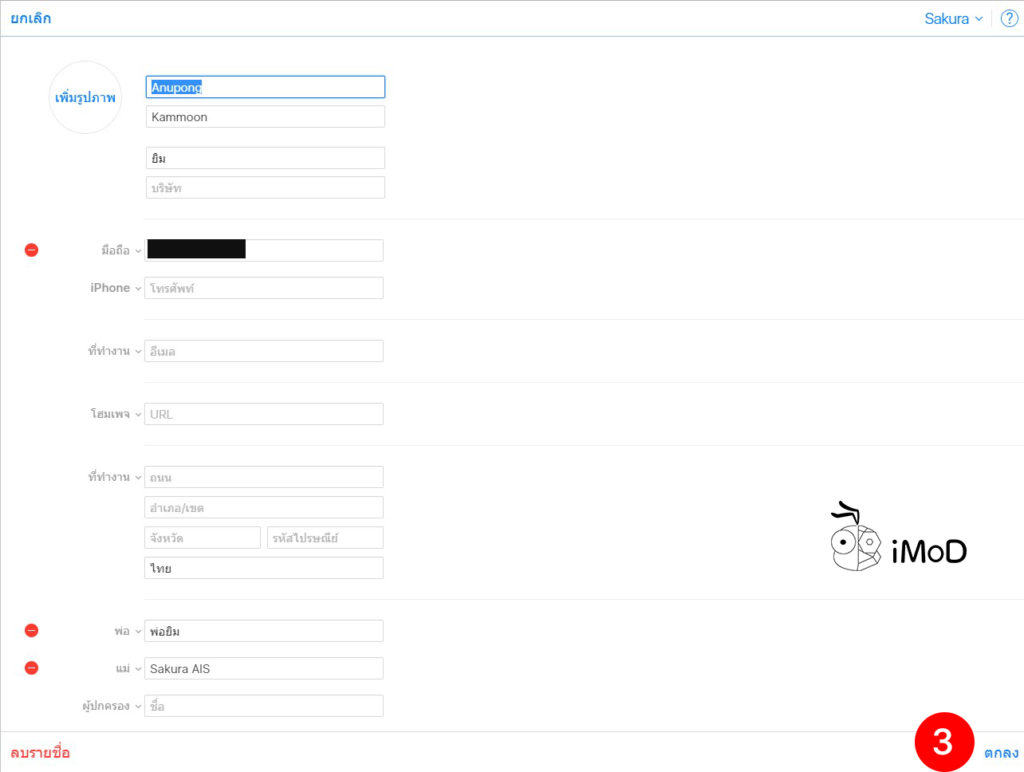Click the บริษัท company field
The width and height of the screenshot is (1024, 772).
pos(265,188)
